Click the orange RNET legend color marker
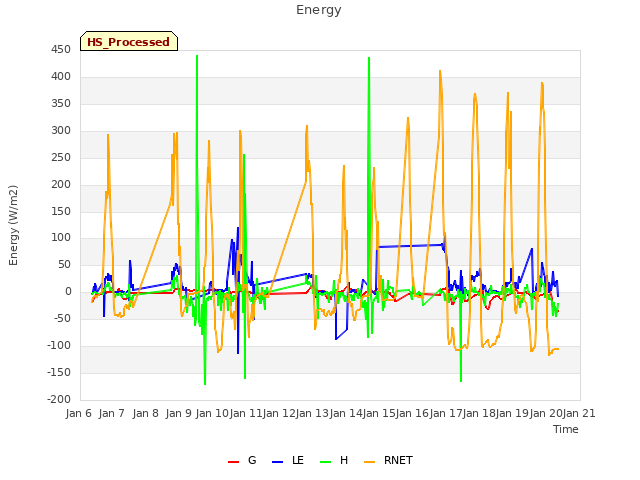 pos(369,462)
